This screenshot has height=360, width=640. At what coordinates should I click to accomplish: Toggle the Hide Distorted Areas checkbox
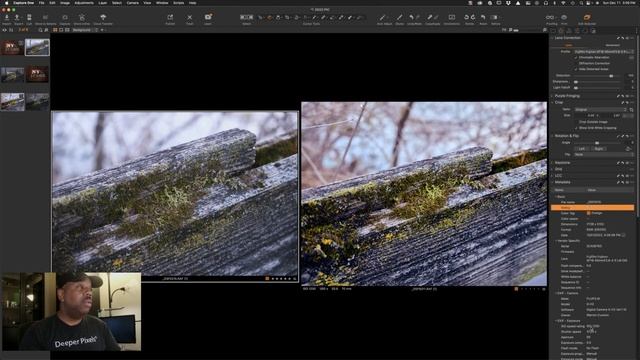coord(576,69)
